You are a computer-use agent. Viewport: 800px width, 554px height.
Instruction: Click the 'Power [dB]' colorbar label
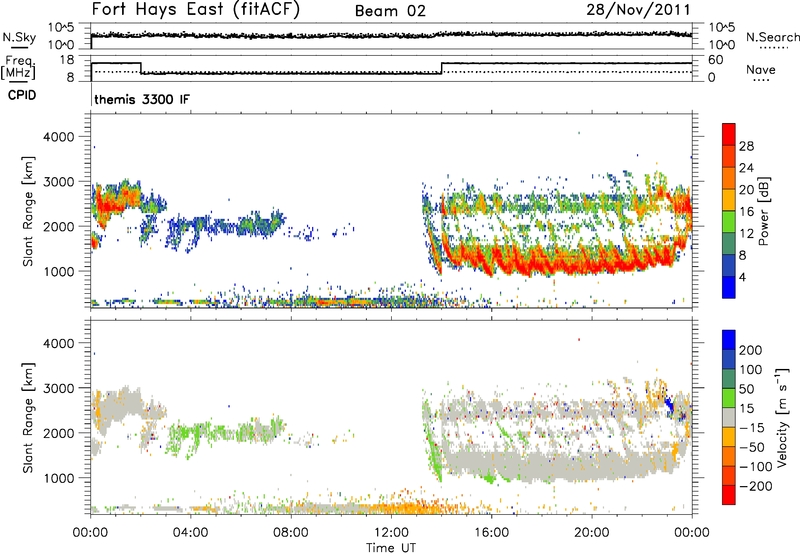[763, 211]
